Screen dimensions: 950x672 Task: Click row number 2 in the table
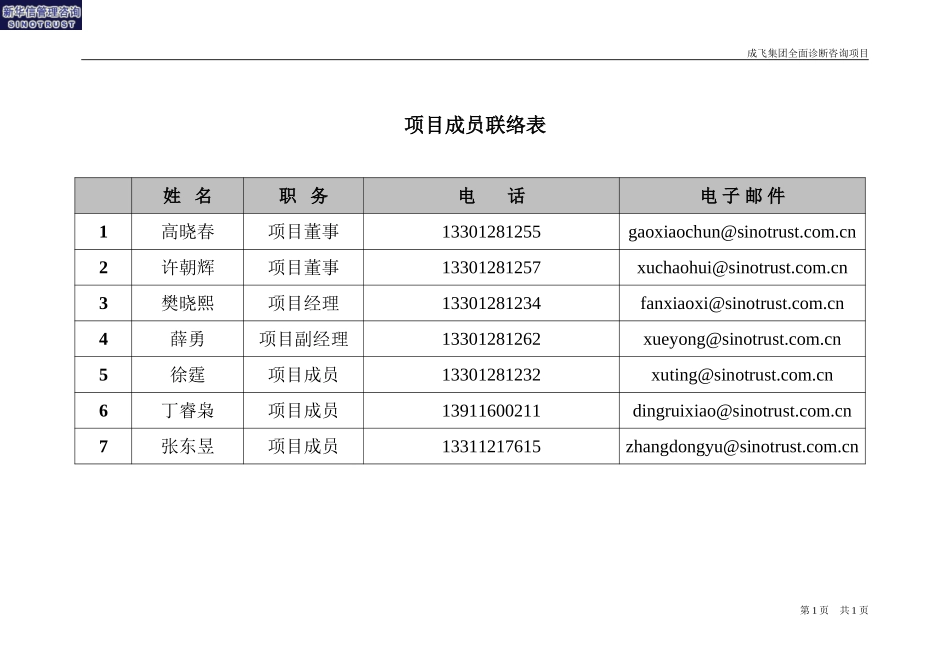point(103,267)
